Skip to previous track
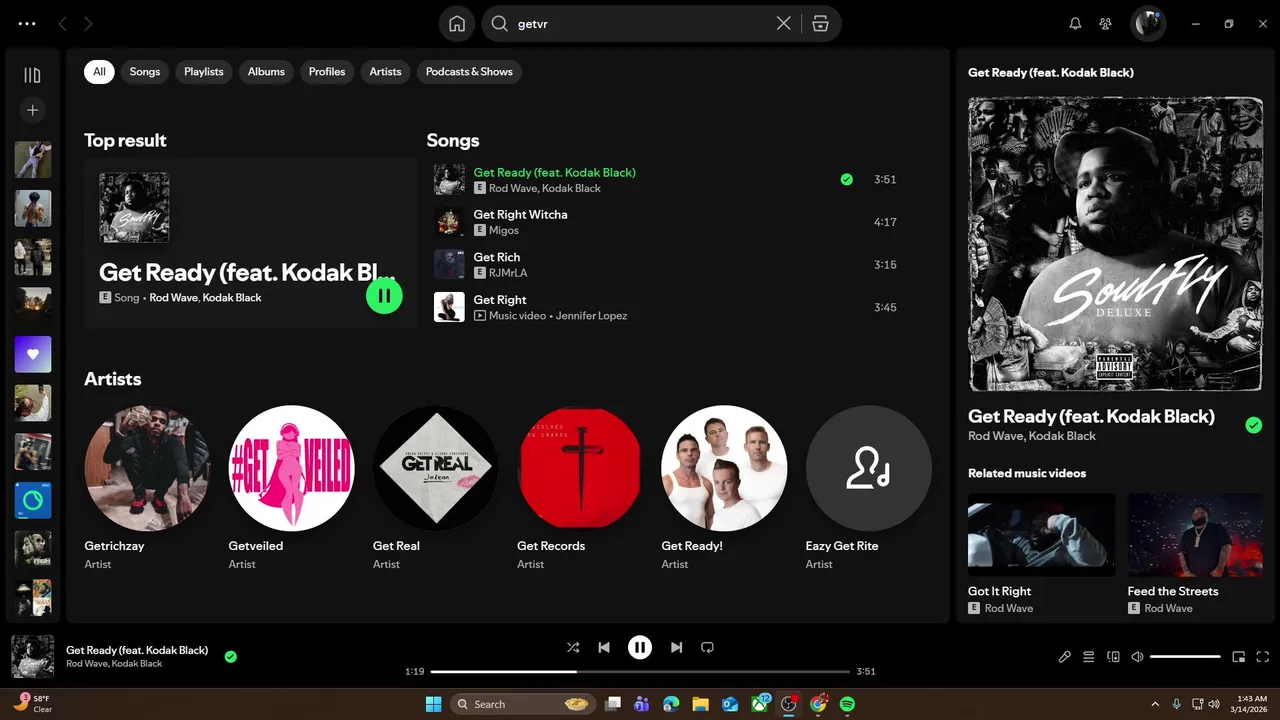 604,648
